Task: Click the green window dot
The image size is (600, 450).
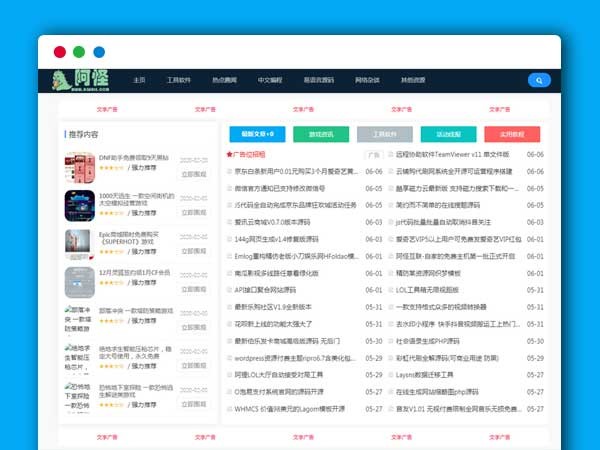Action: [79, 52]
